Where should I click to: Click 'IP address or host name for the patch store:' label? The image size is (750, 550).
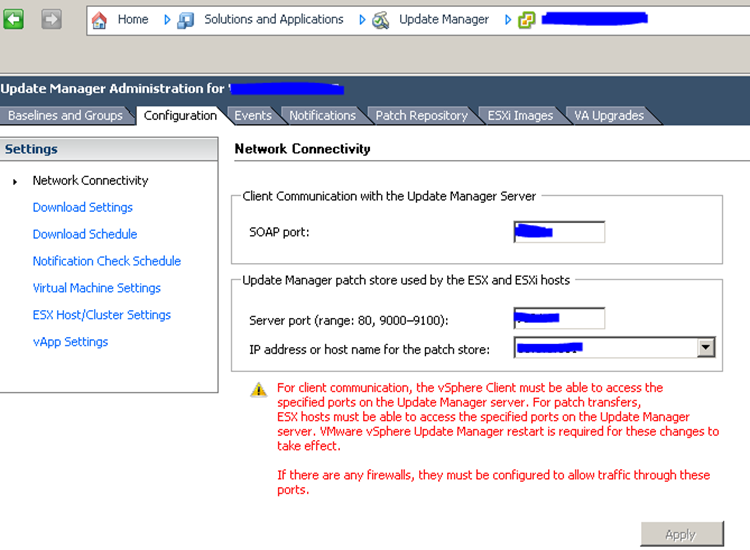[x=369, y=350]
